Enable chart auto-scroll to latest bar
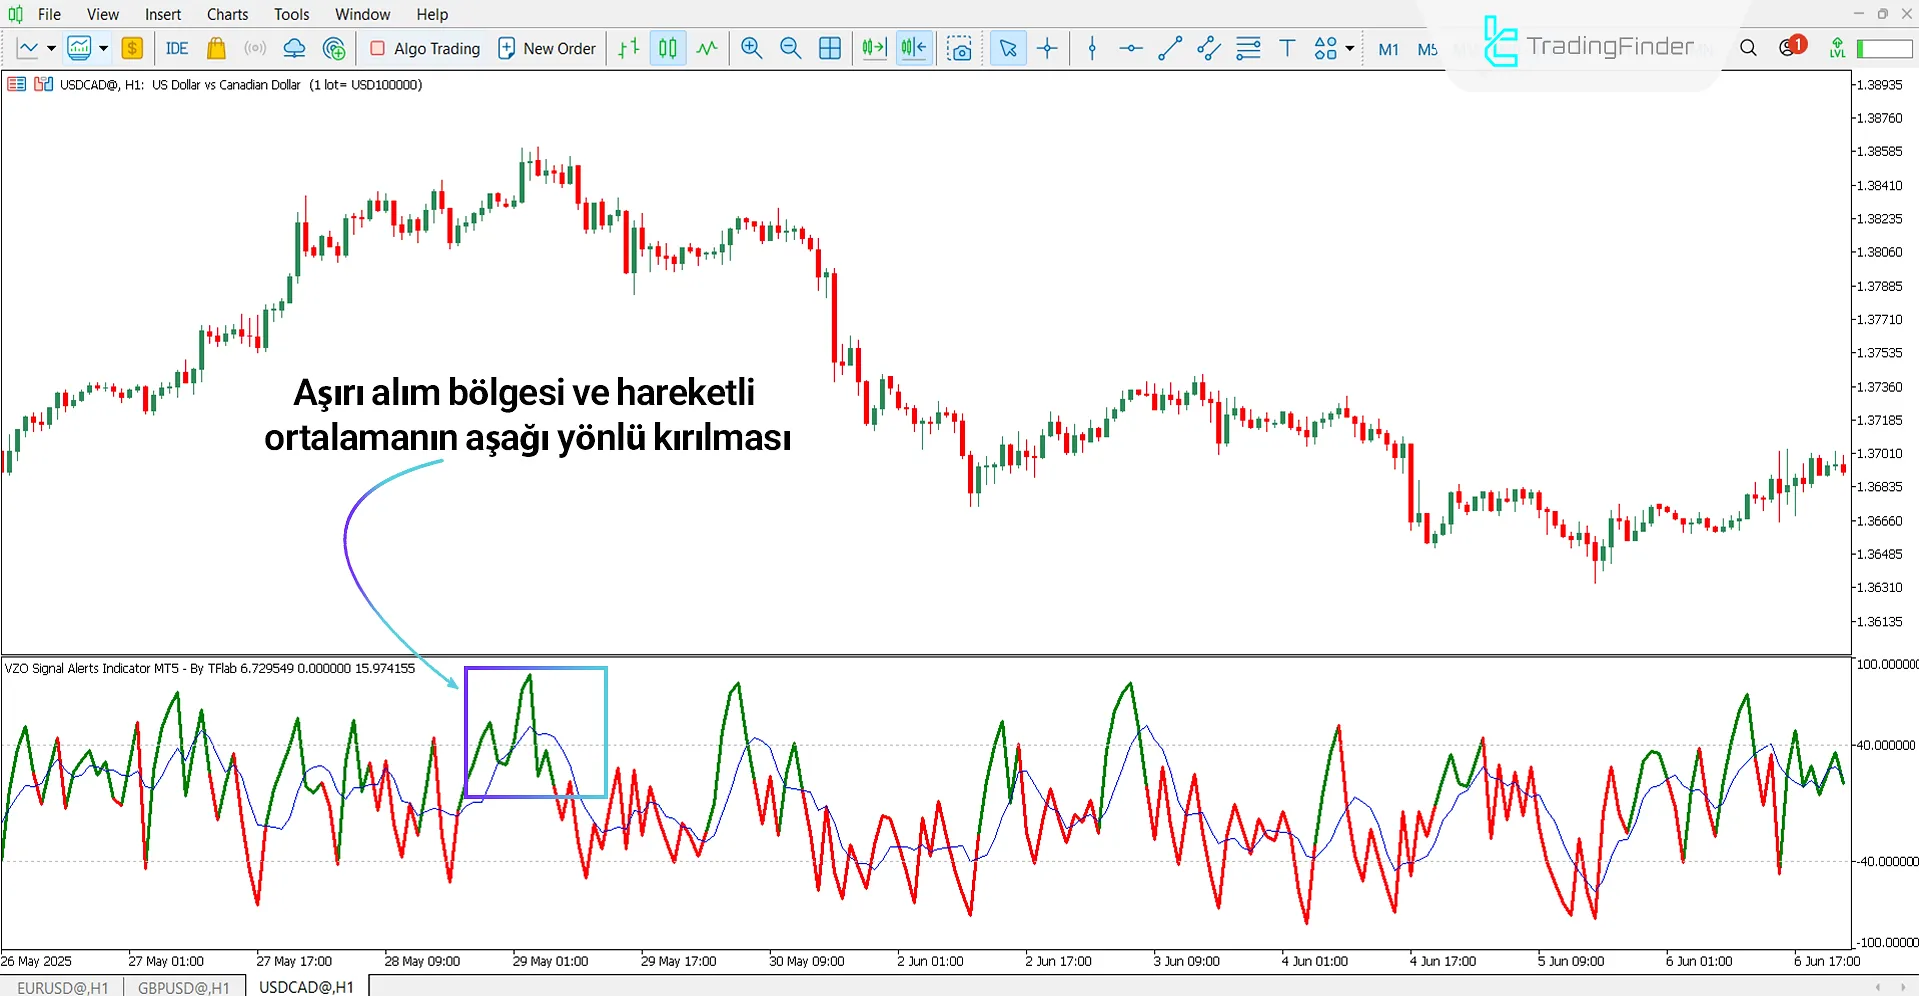 873,48
